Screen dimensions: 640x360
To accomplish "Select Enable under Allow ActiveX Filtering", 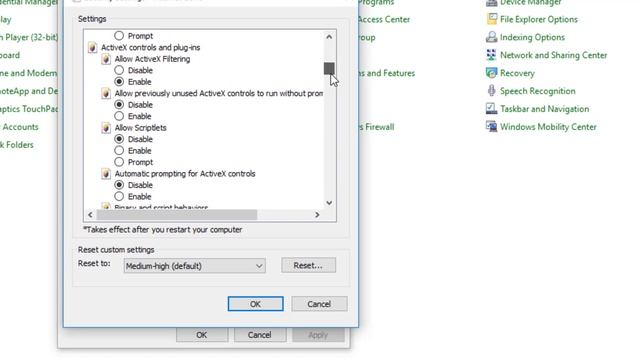I will 119,82.
